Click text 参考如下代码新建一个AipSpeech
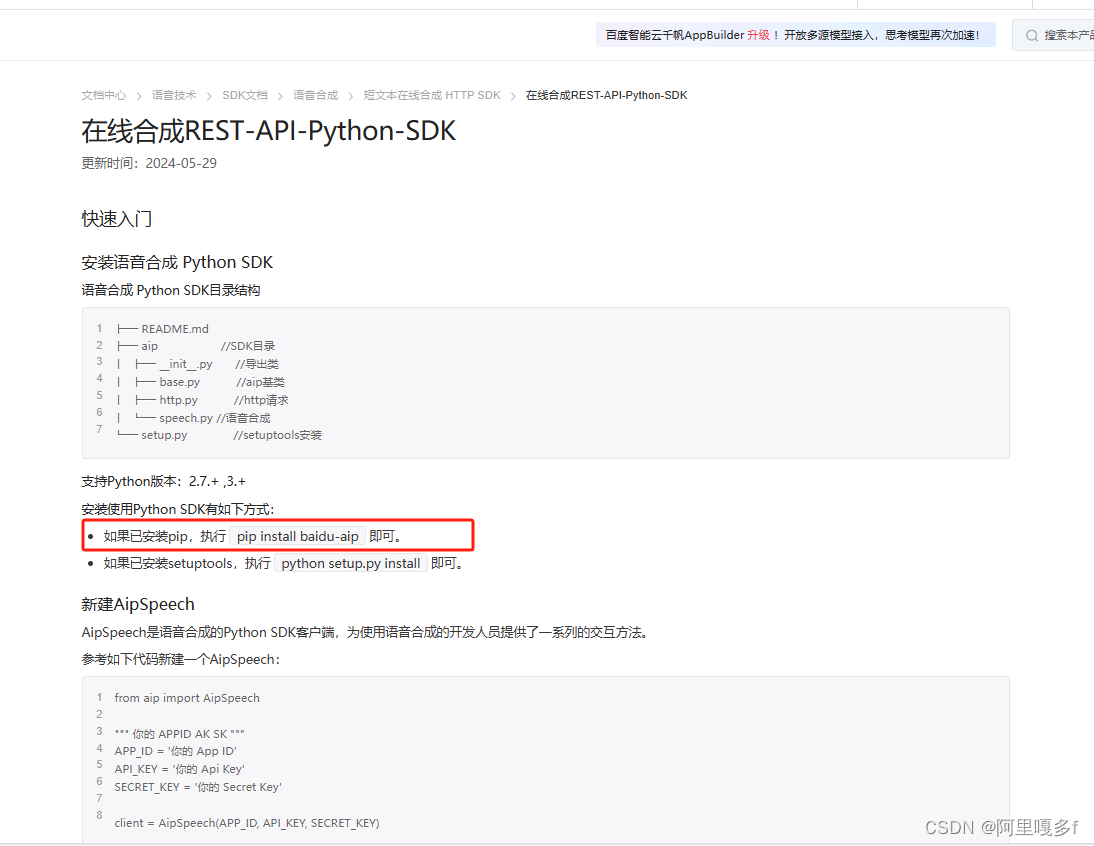 point(181,659)
